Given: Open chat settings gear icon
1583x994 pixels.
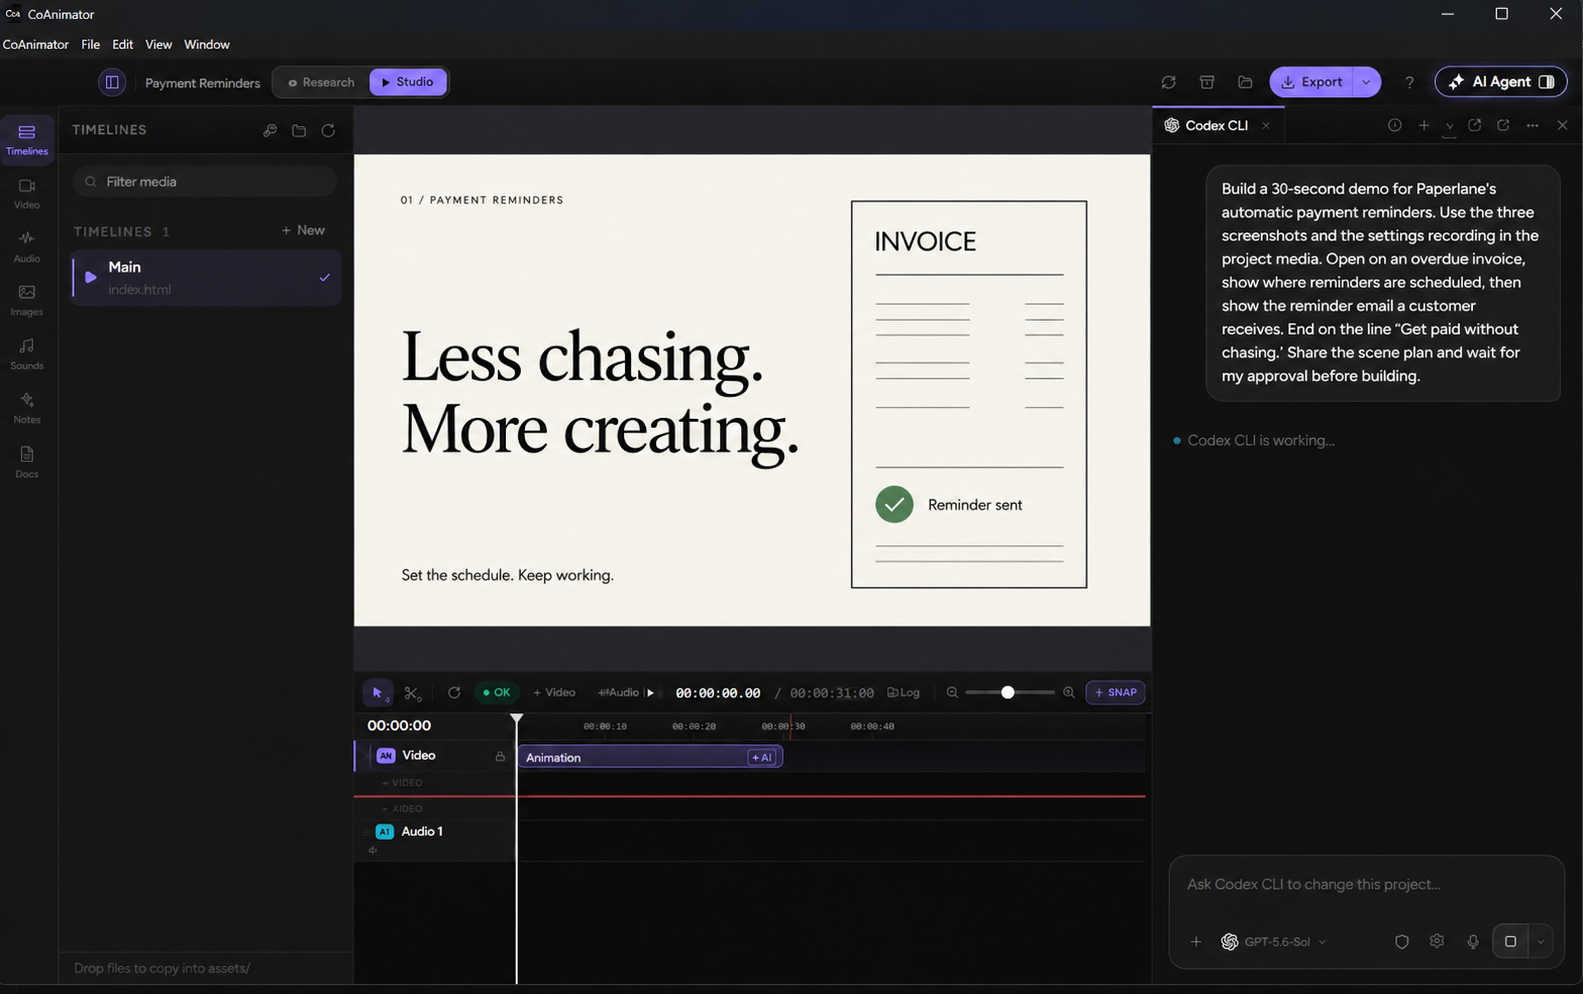Looking at the screenshot, I should [x=1437, y=942].
